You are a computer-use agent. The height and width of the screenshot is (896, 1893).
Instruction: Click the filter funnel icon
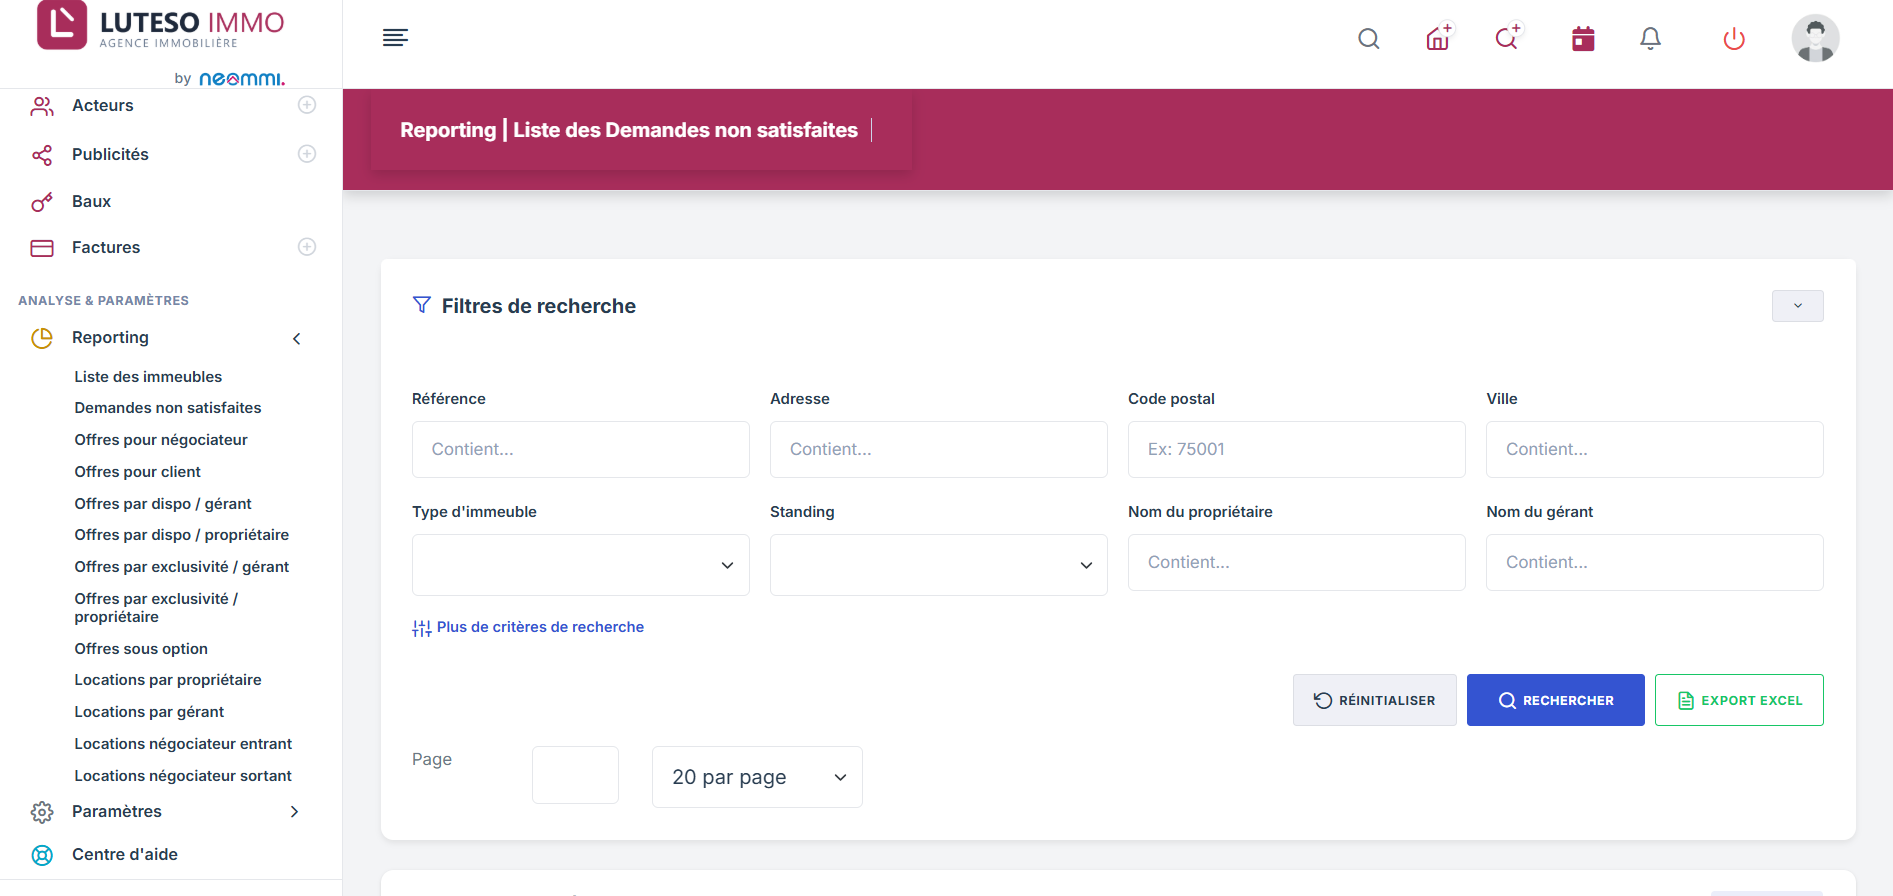click(422, 305)
